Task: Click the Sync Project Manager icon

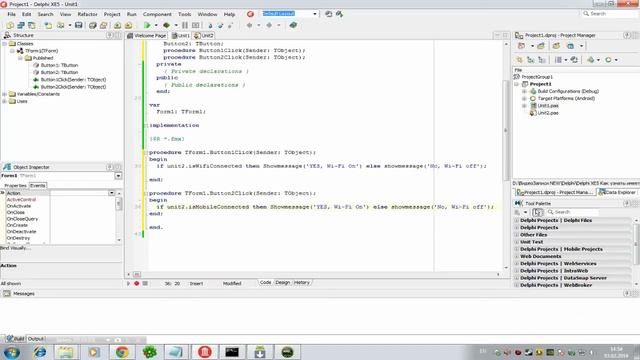Action: 574,60
